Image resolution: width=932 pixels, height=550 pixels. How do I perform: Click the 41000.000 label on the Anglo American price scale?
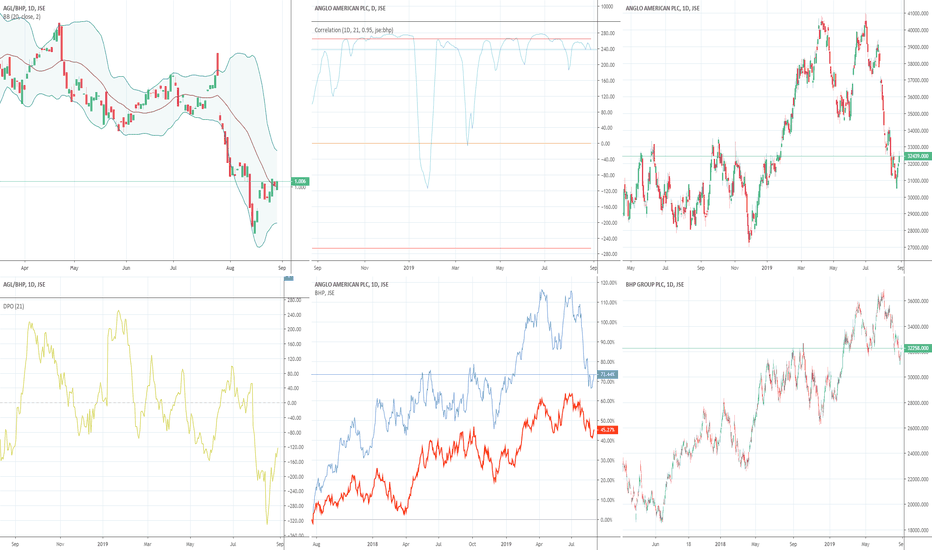point(918,13)
